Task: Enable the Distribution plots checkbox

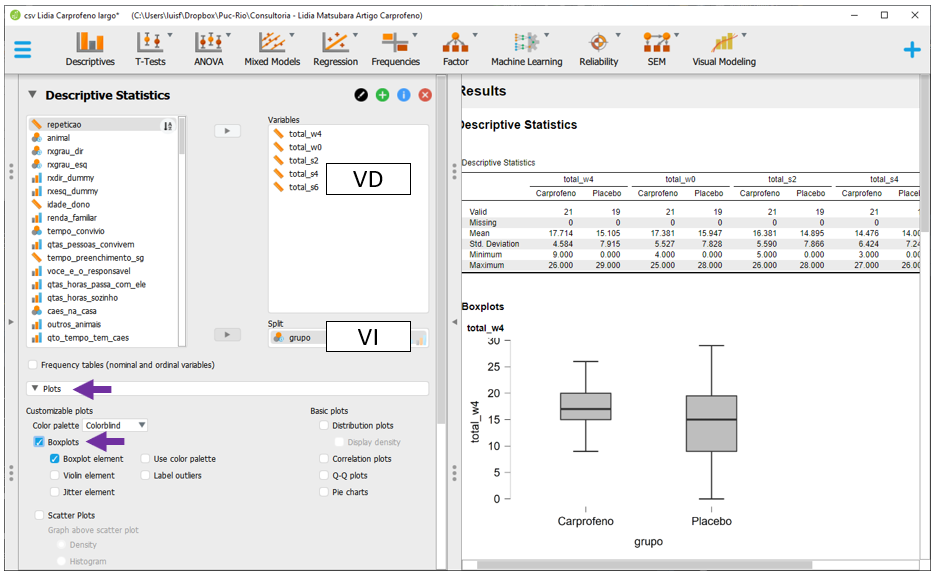Action: coord(324,426)
